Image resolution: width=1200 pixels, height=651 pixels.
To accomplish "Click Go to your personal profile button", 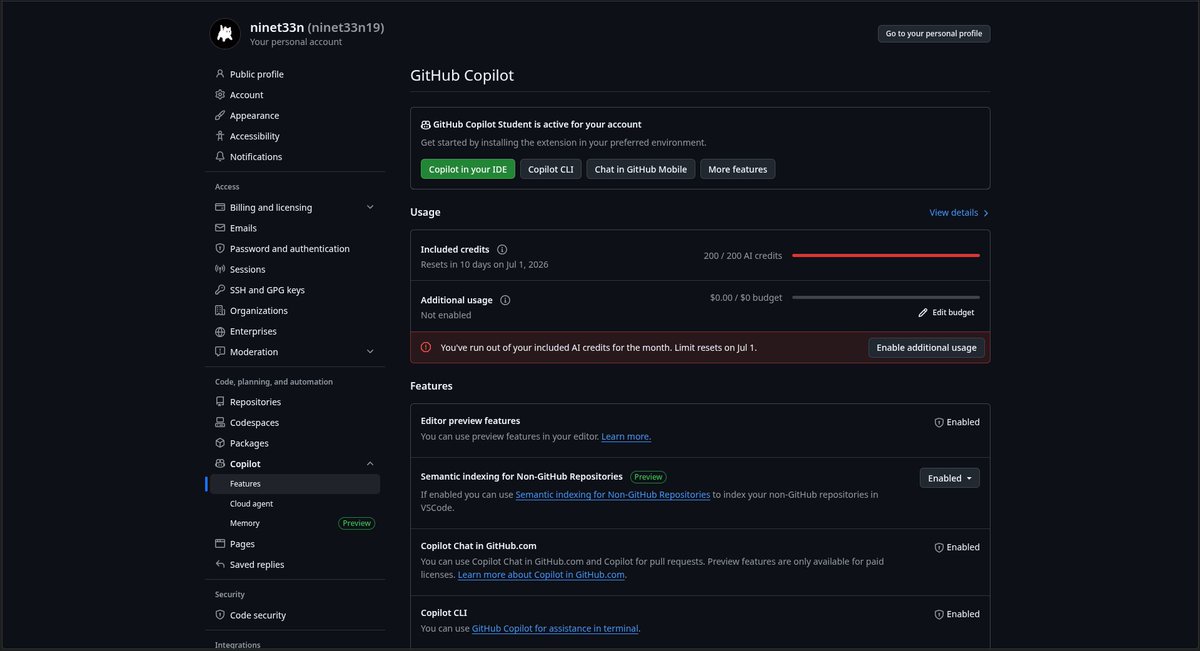I will pyautogui.click(x=934, y=33).
